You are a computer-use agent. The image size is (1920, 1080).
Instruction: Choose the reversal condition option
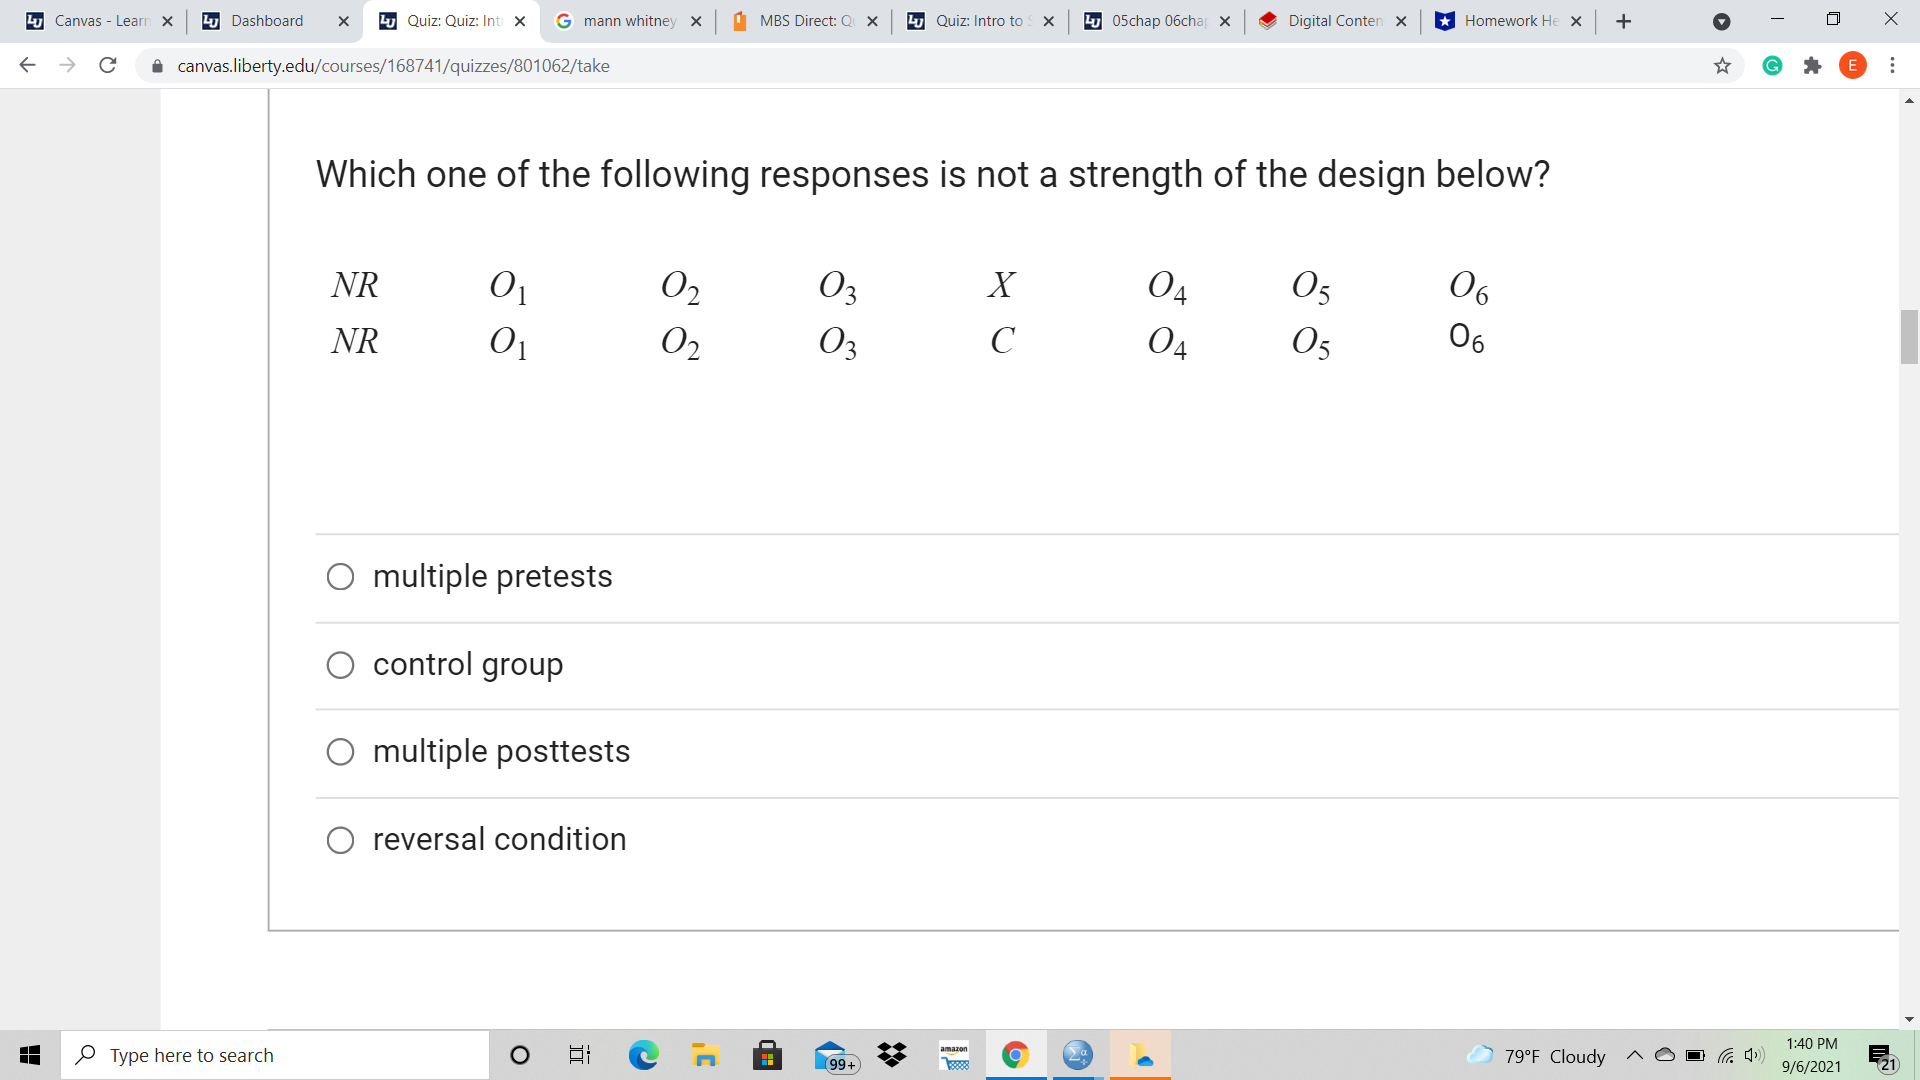pos(340,840)
